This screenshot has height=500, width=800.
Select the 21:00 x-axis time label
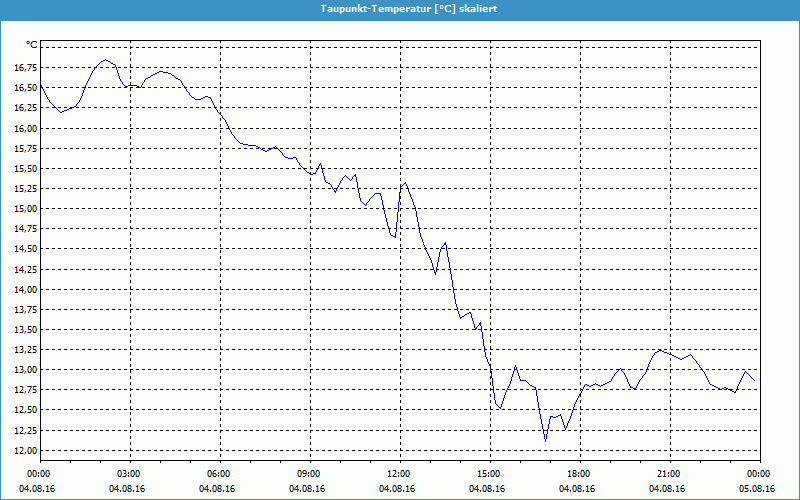669,474
